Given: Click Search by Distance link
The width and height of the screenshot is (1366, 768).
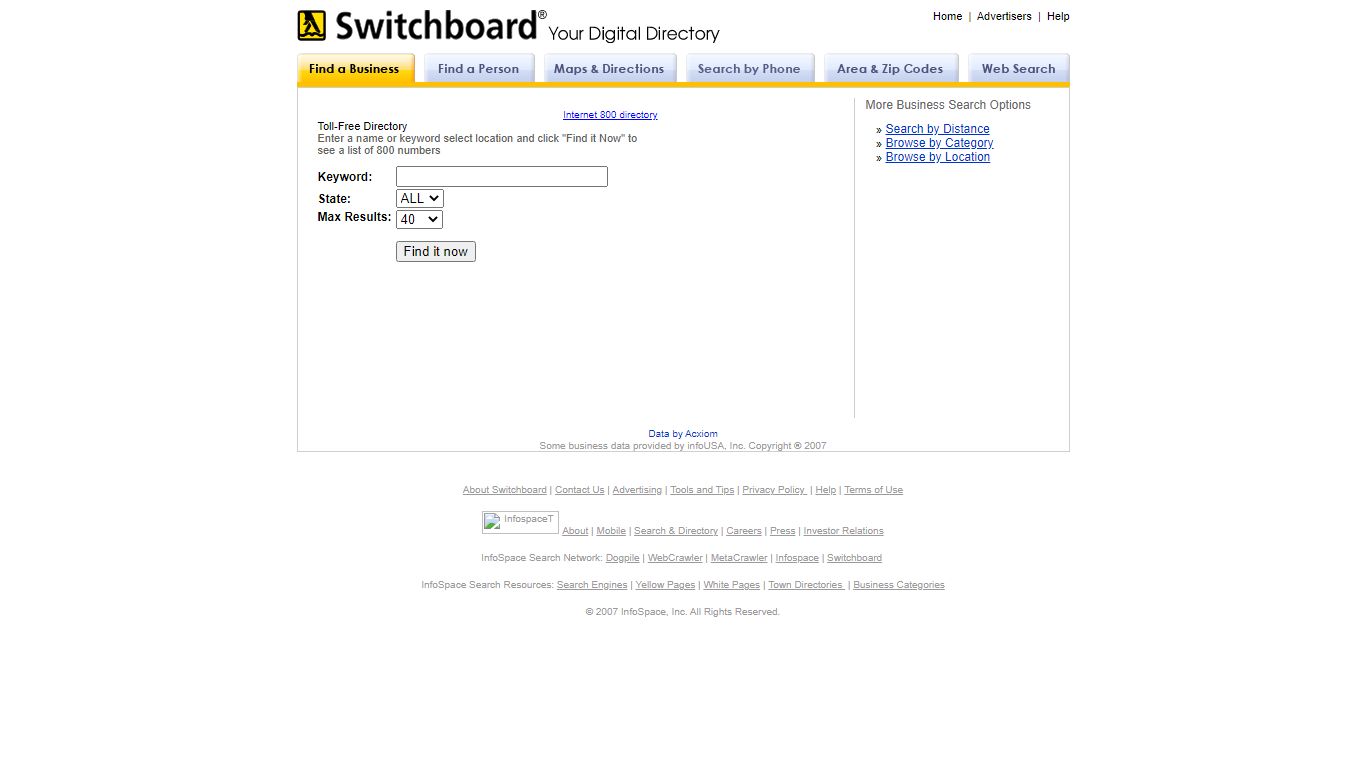Looking at the screenshot, I should [937, 128].
